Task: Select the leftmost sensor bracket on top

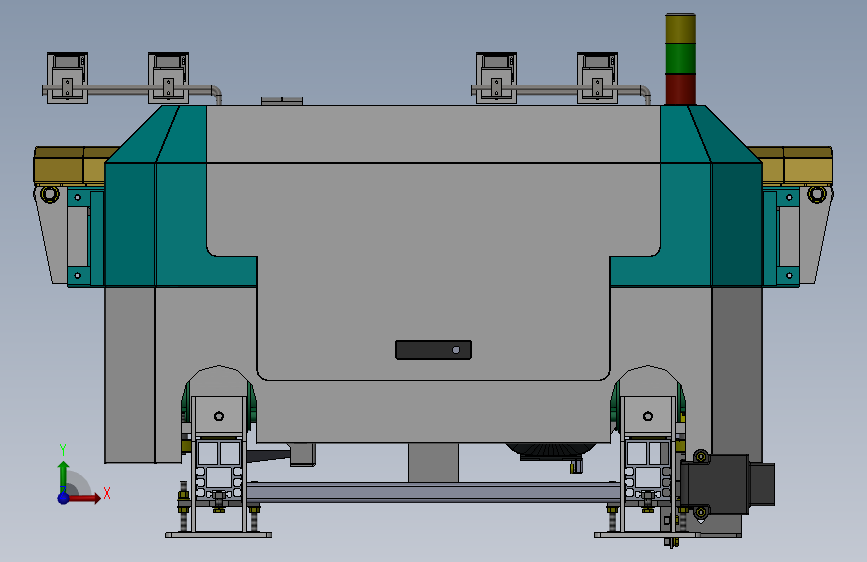Action: (x=67, y=78)
